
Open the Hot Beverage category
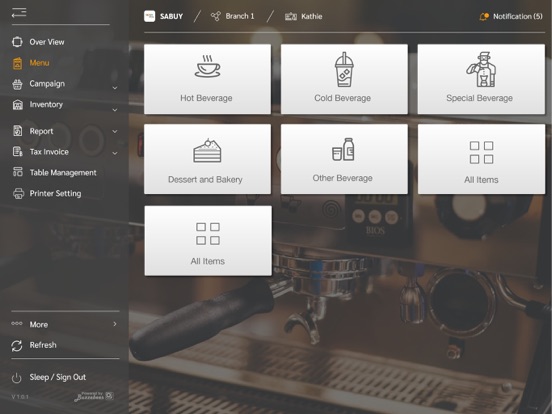[207, 79]
